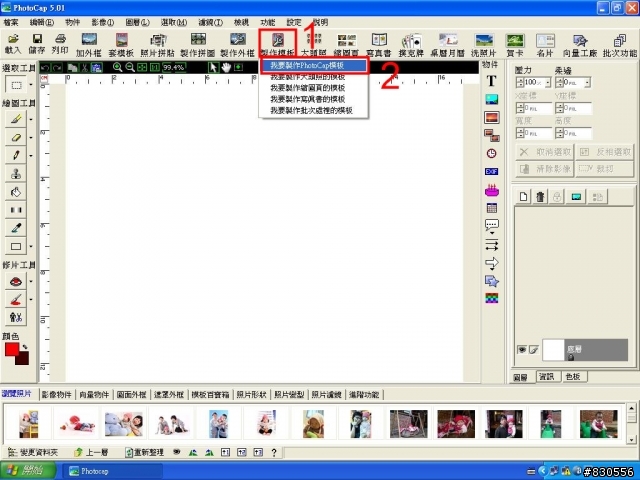Insert a clock date object
This screenshot has width=640, height=480.
tap(491, 153)
